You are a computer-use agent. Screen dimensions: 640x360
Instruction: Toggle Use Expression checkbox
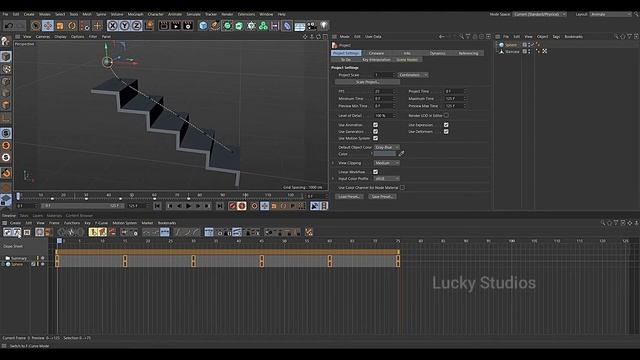coord(446,125)
